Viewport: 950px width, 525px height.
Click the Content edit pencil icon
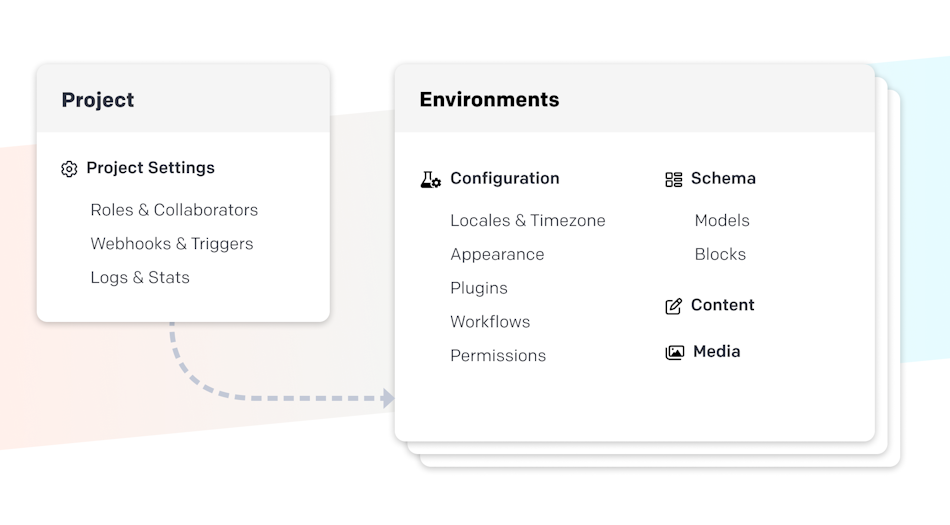point(674,306)
